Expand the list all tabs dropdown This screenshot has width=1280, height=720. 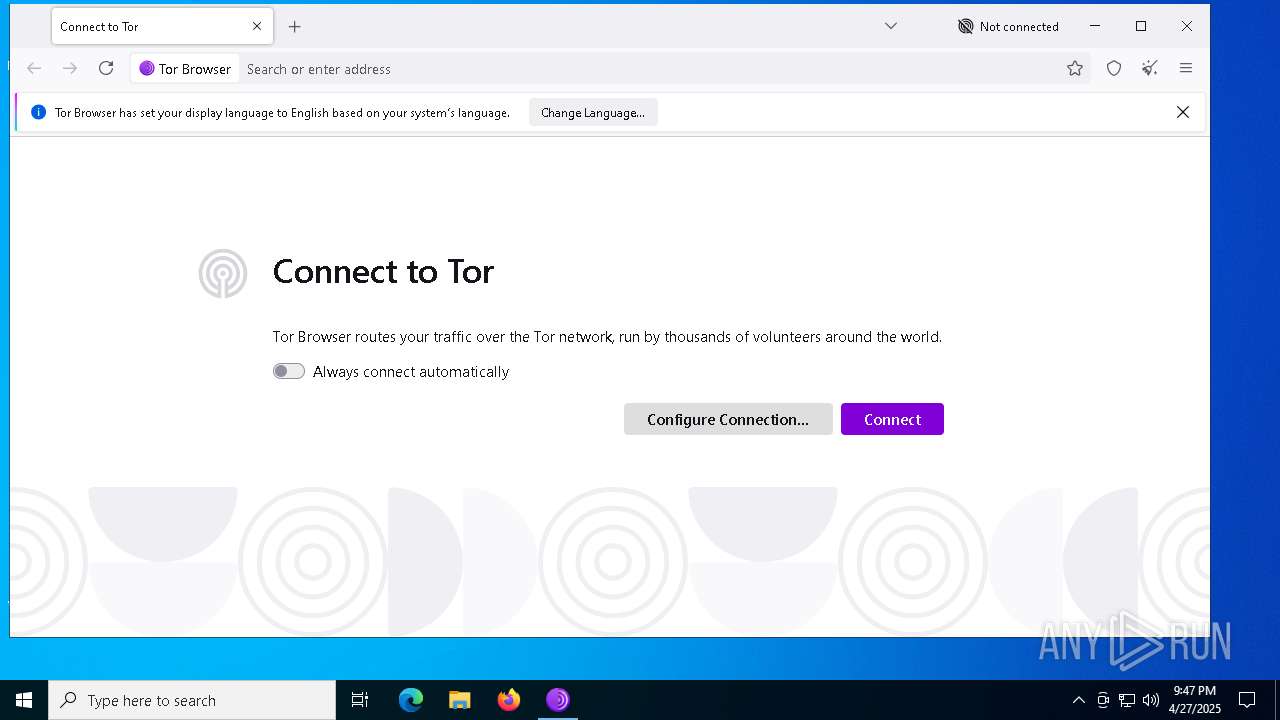point(891,26)
